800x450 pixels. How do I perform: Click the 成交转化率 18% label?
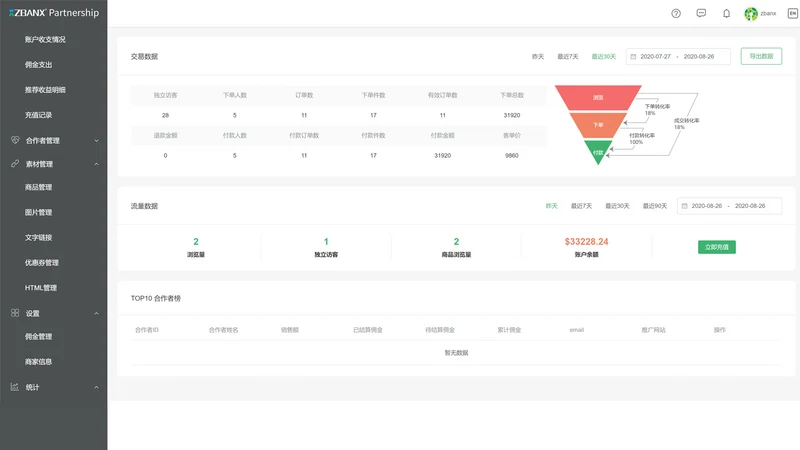tap(687, 124)
